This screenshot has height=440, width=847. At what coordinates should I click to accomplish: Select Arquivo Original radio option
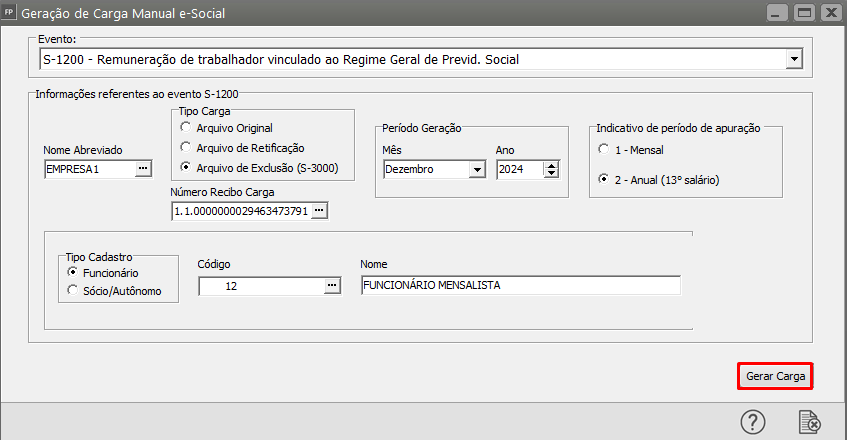pos(185,128)
